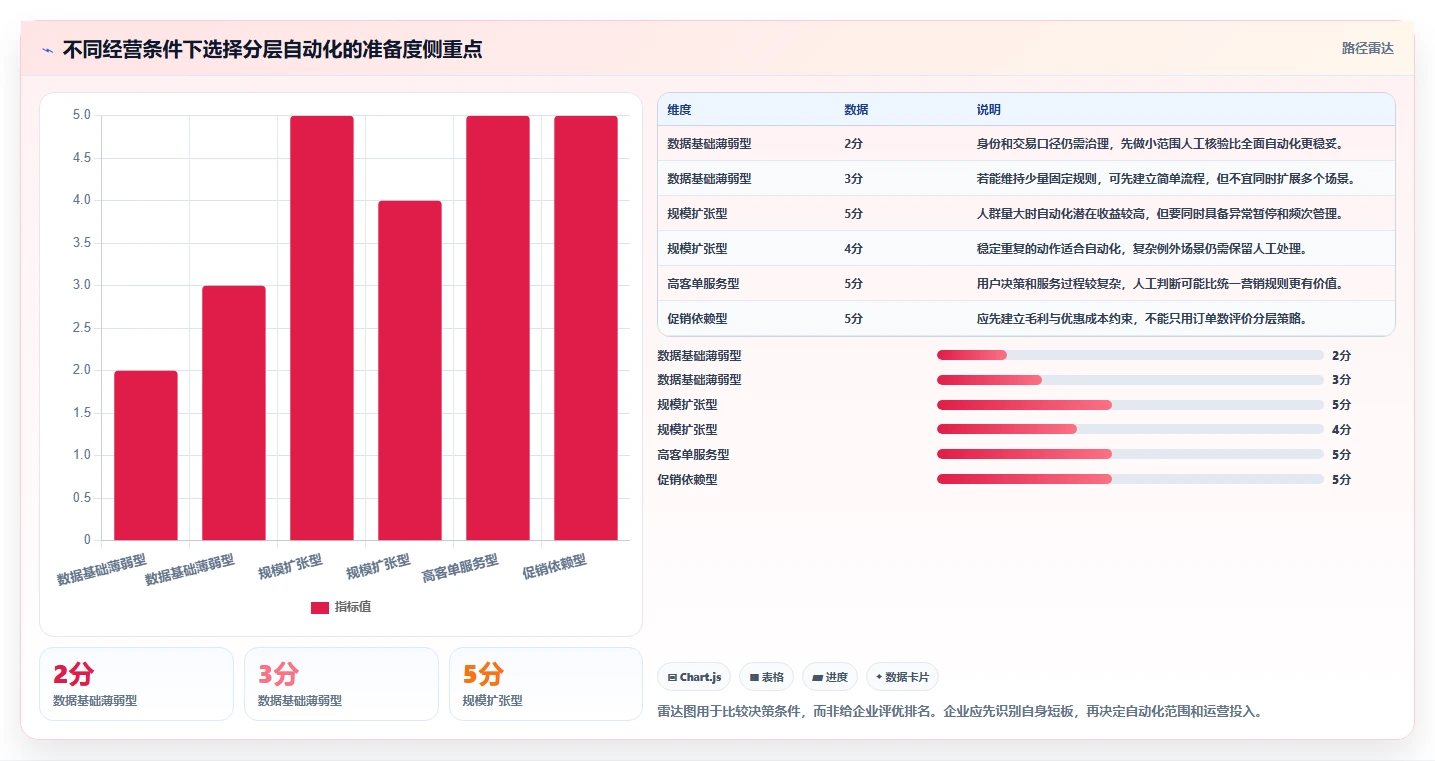Click the 数据 column header
The image size is (1435, 761).
(x=856, y=110)
